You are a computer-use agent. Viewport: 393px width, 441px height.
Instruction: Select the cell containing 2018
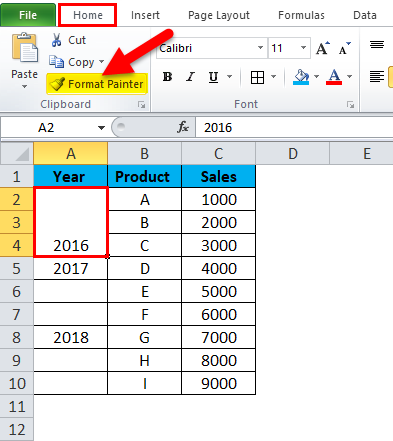tap(71, 337)
